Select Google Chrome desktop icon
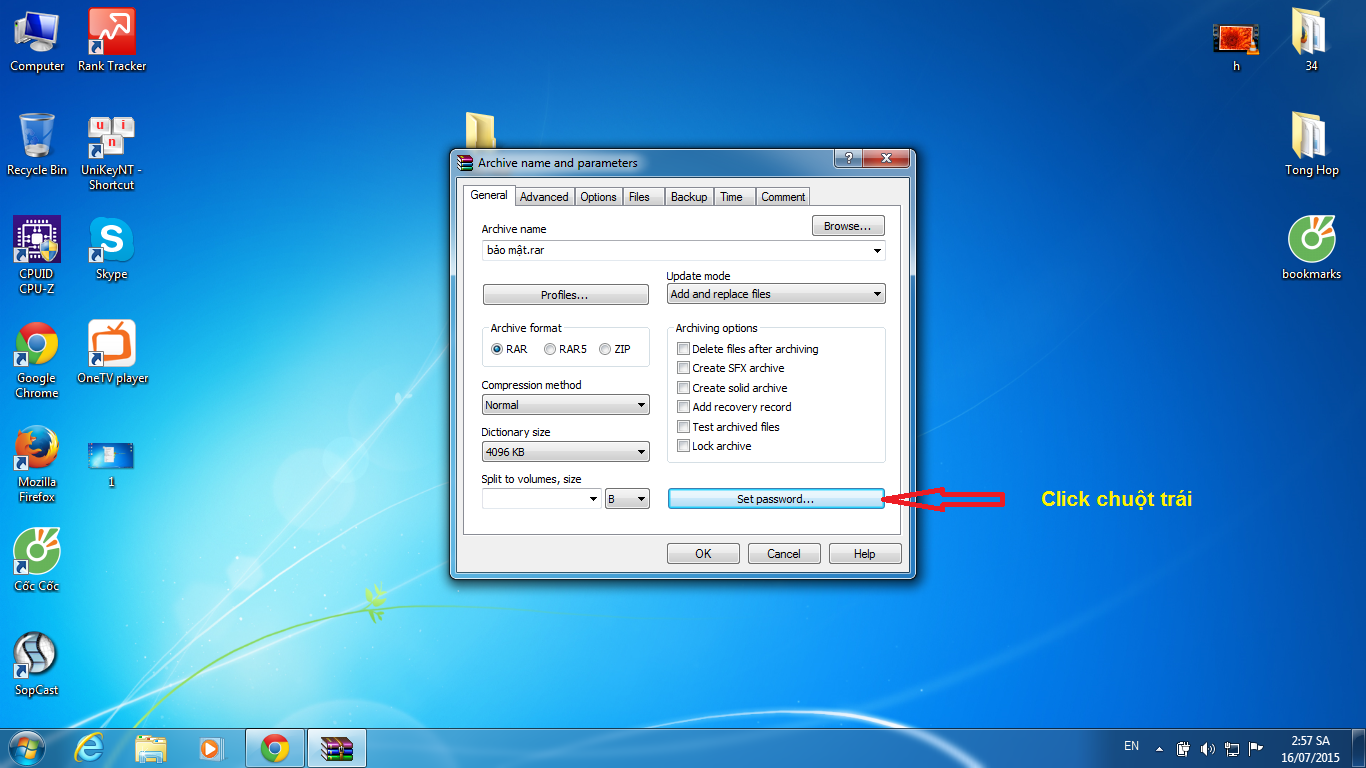 (37, 360)
